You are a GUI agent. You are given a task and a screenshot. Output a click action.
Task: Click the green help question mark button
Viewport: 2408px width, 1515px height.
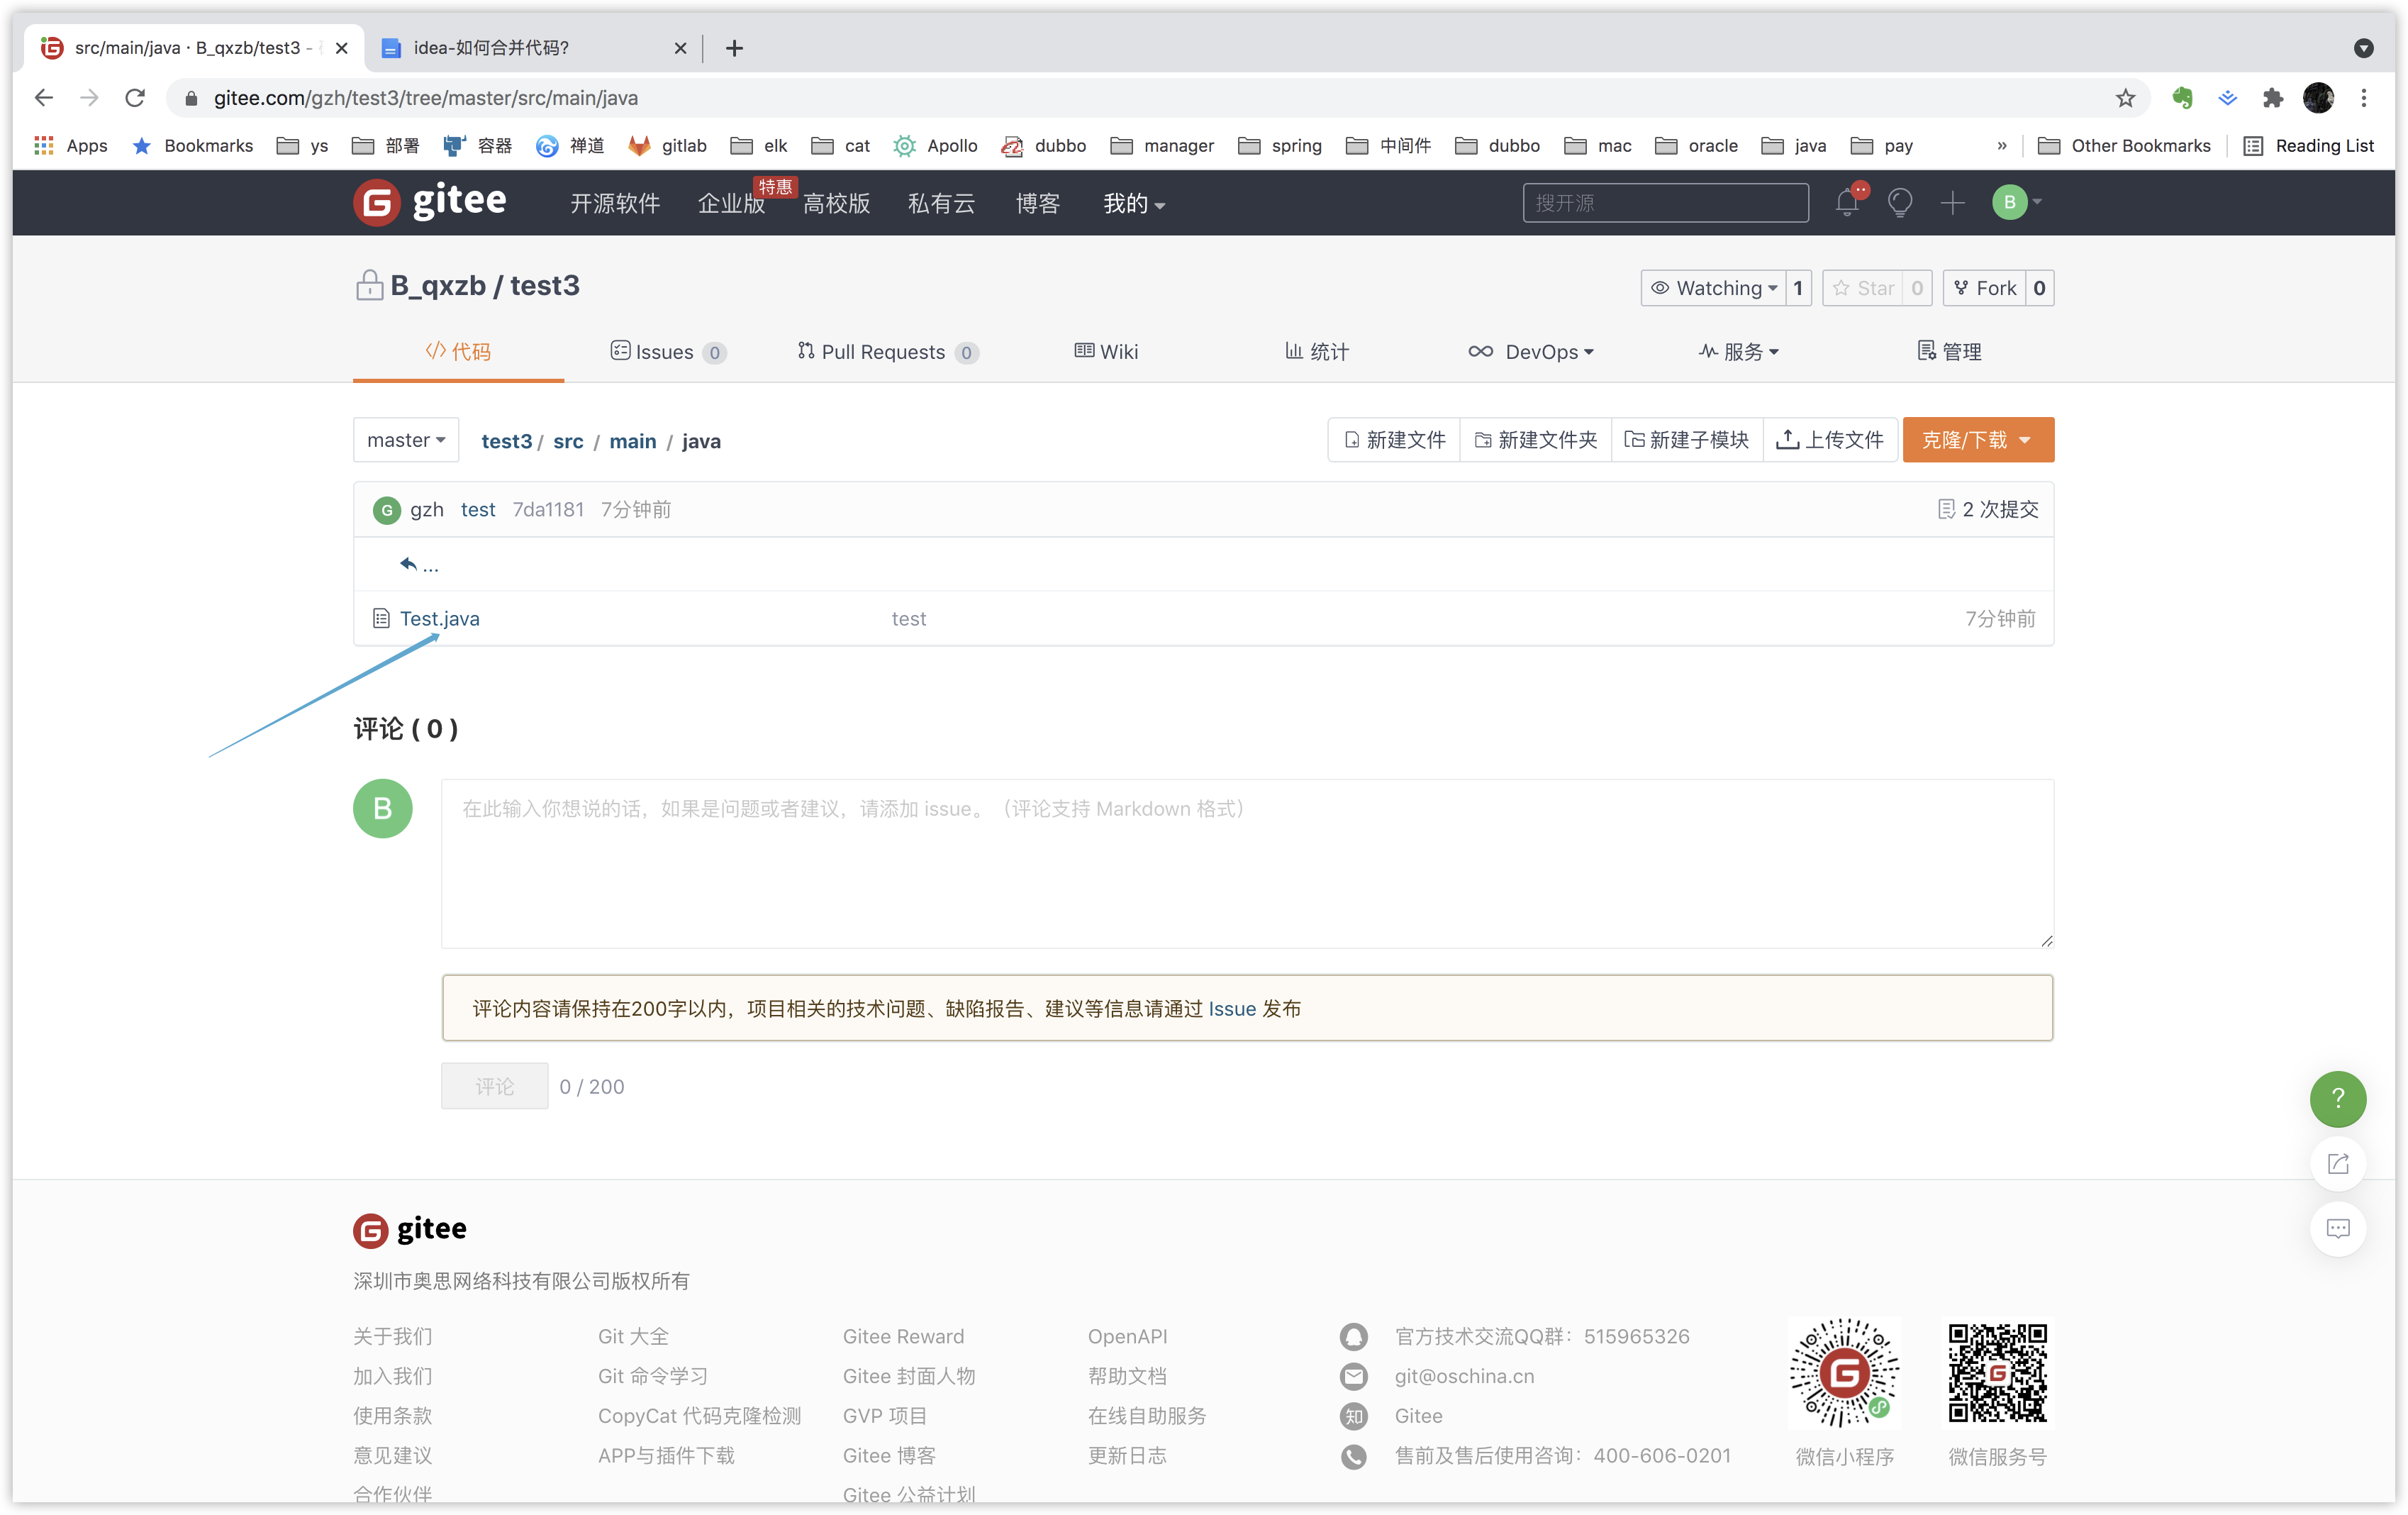click(2337, 1098)
